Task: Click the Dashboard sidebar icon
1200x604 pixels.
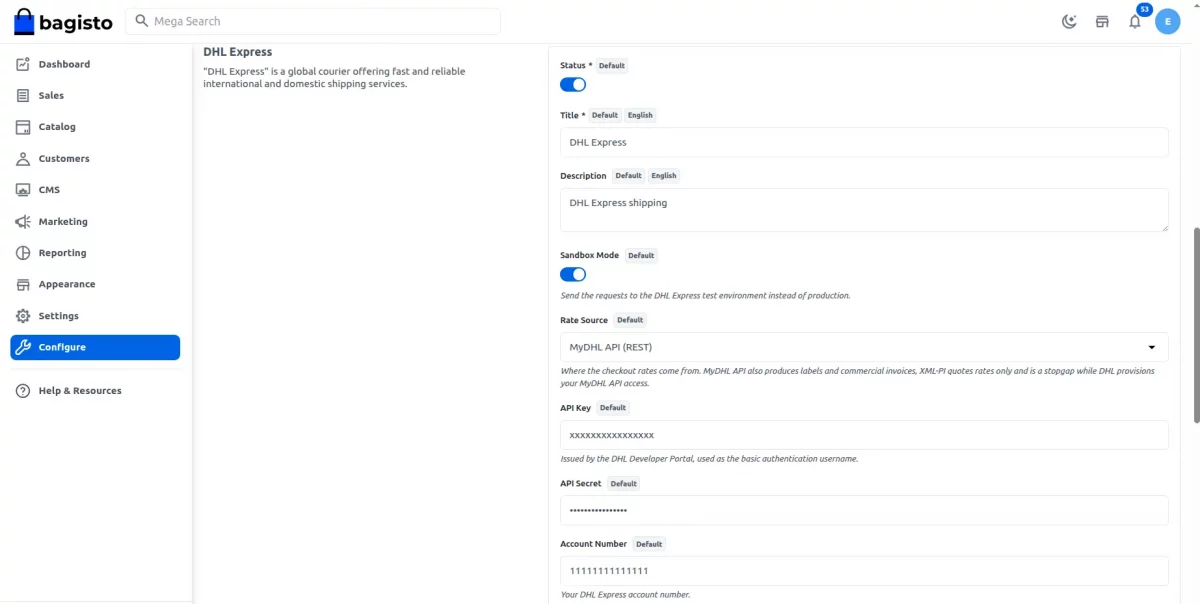Action: click(x=23, y=64)
